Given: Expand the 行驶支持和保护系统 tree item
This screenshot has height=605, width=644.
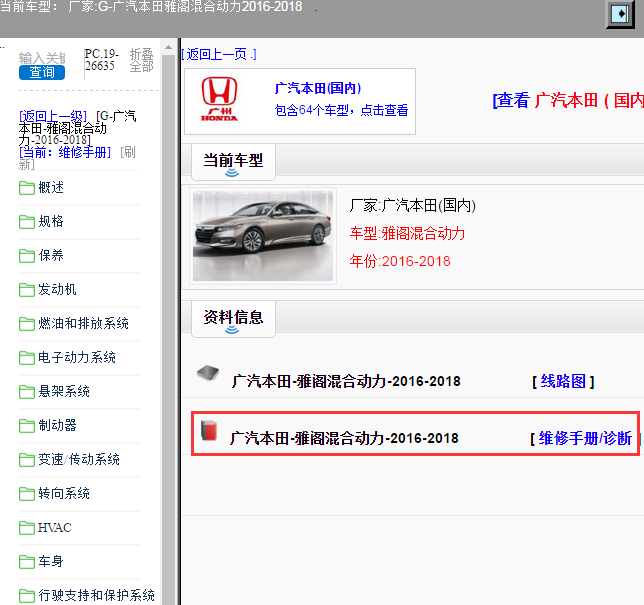Looking at the screenshot, I should [x=97, y=595].
